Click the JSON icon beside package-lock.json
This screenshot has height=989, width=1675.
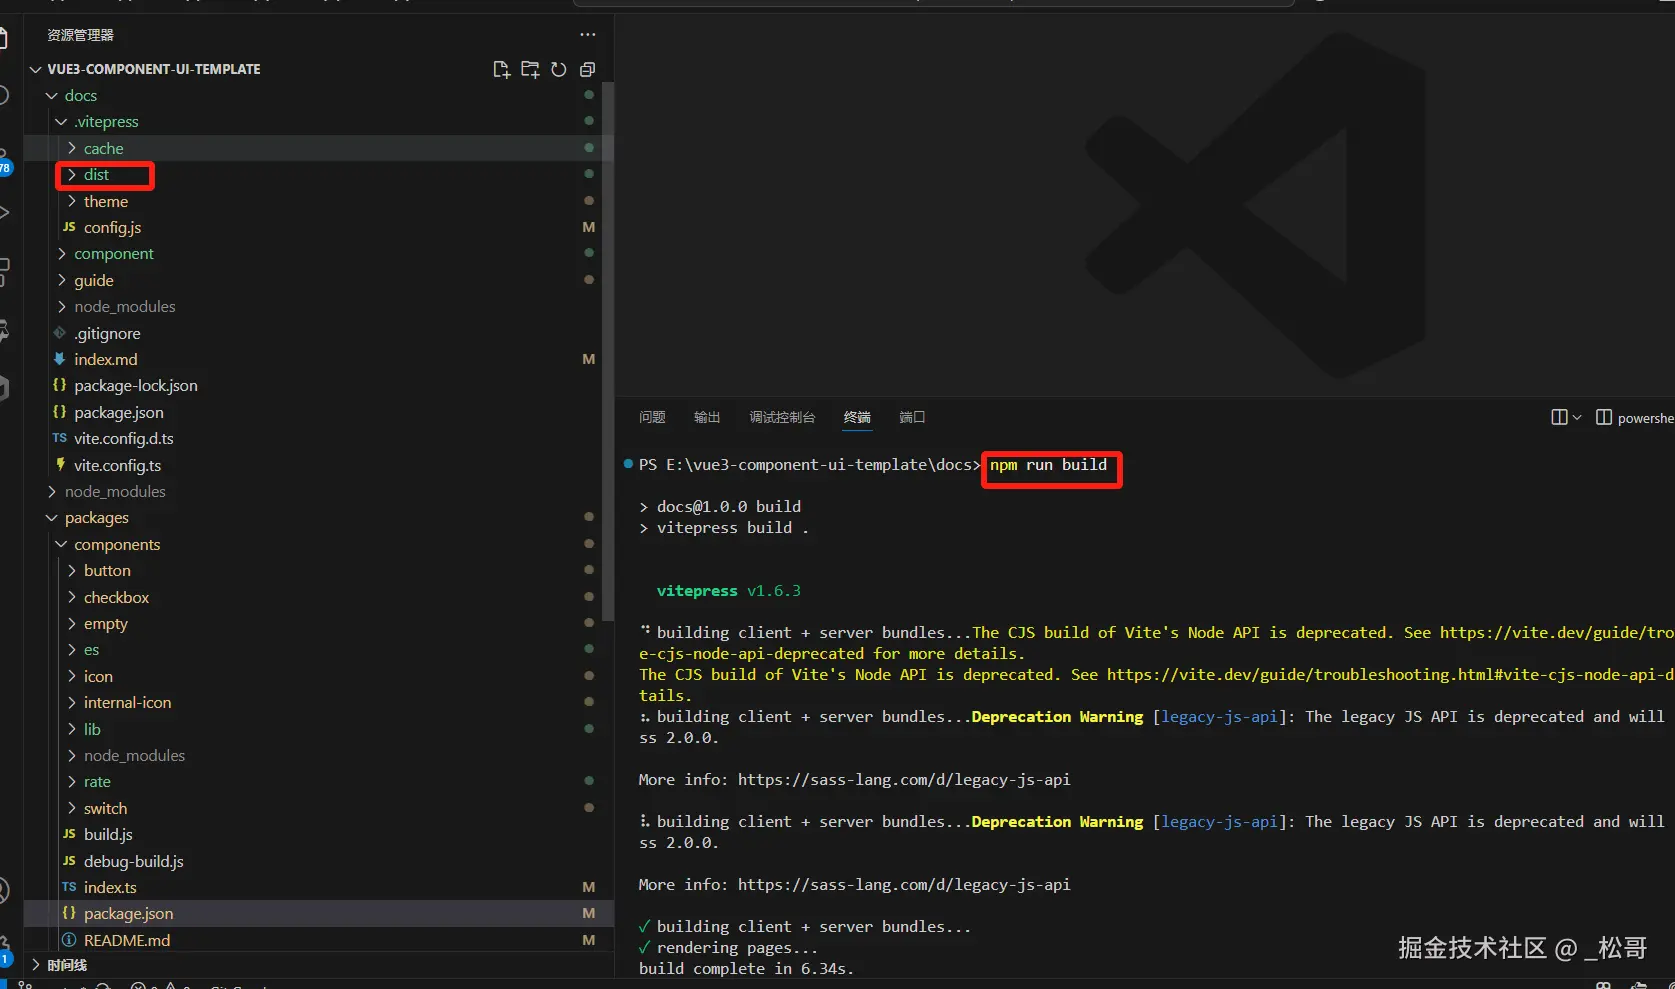tap(60, 385)
